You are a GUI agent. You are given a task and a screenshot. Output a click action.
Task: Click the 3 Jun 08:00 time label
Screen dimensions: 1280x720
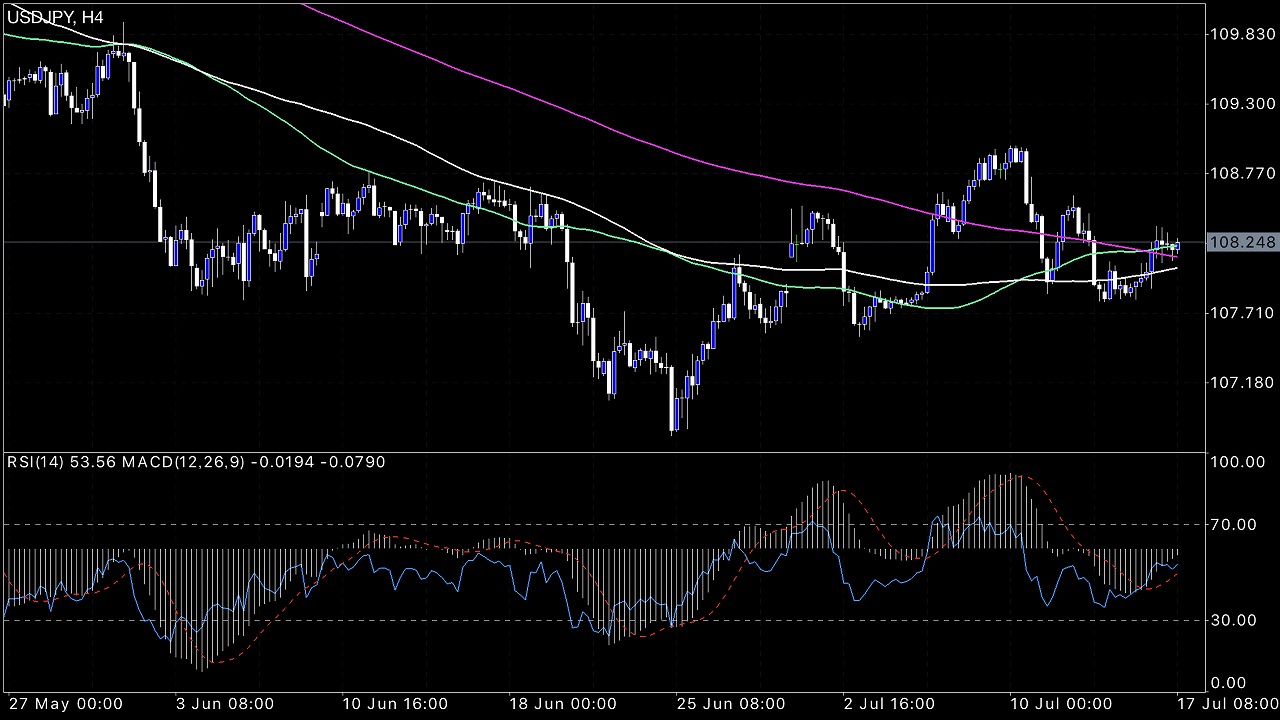pos(227,704)
